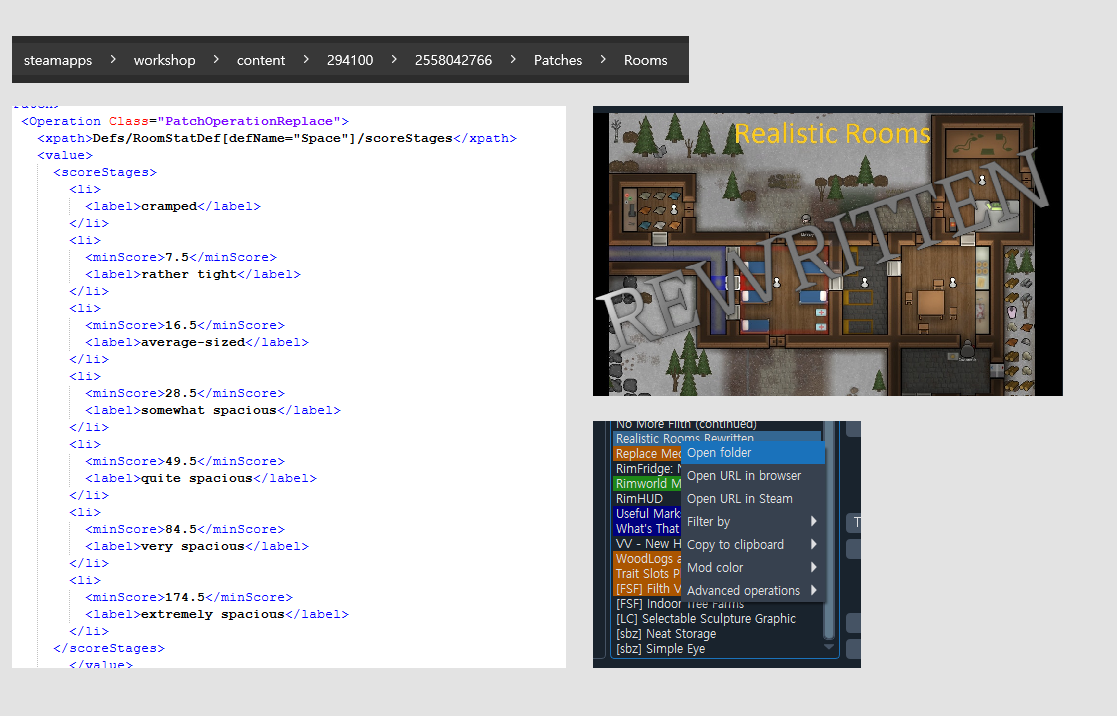The width and height of the screenshot is (1117, 716).
Task: Open the Realistic Rooms Rewritten preview image
Action: [828, 251]
